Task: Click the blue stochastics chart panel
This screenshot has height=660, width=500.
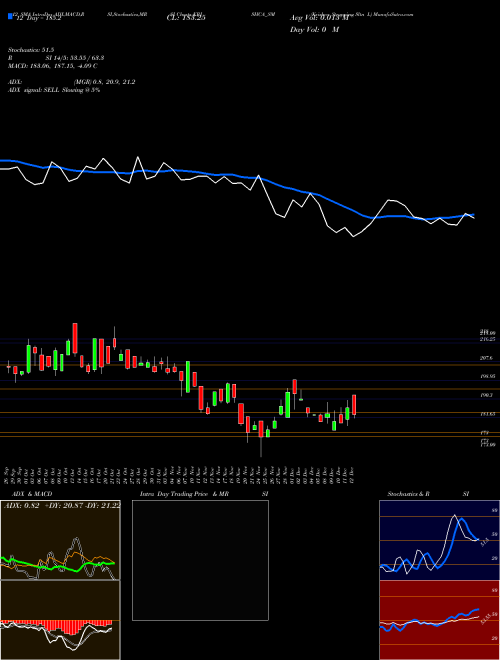Action: (439, 540)
